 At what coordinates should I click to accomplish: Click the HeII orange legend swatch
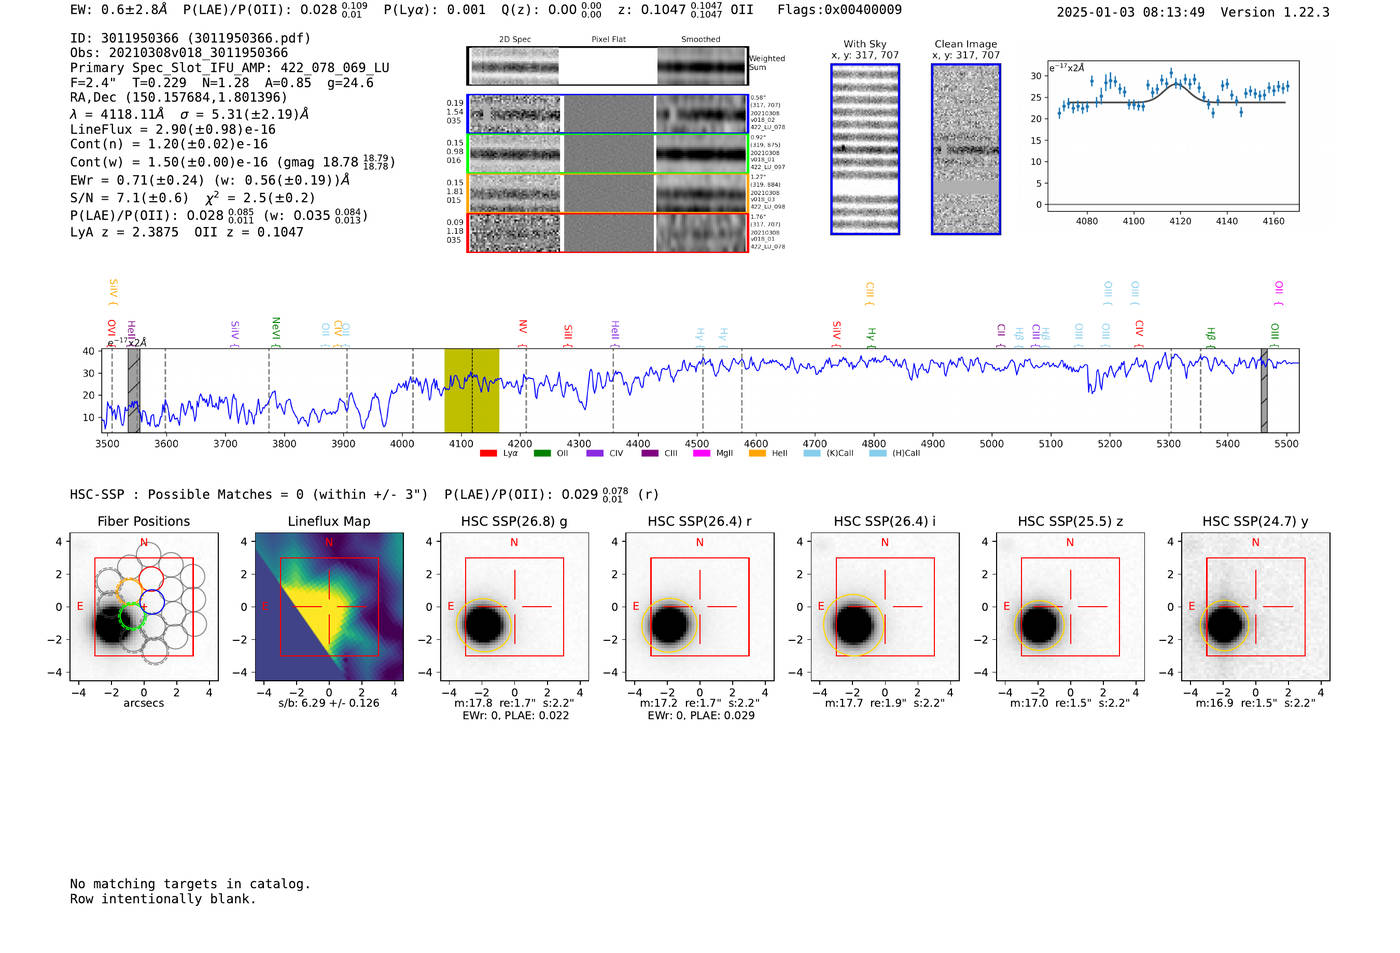pyautogui.click(x=757, y=453)
